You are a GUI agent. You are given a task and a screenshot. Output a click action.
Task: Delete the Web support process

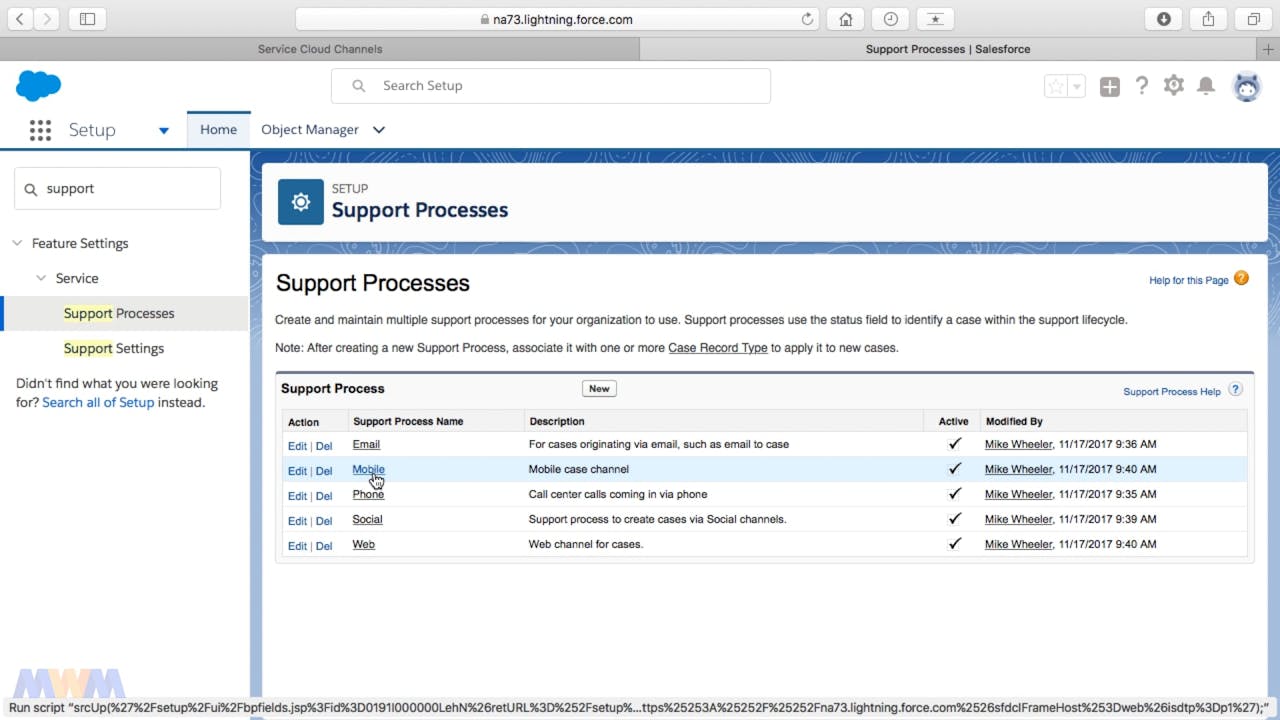(x=324, y=545)
